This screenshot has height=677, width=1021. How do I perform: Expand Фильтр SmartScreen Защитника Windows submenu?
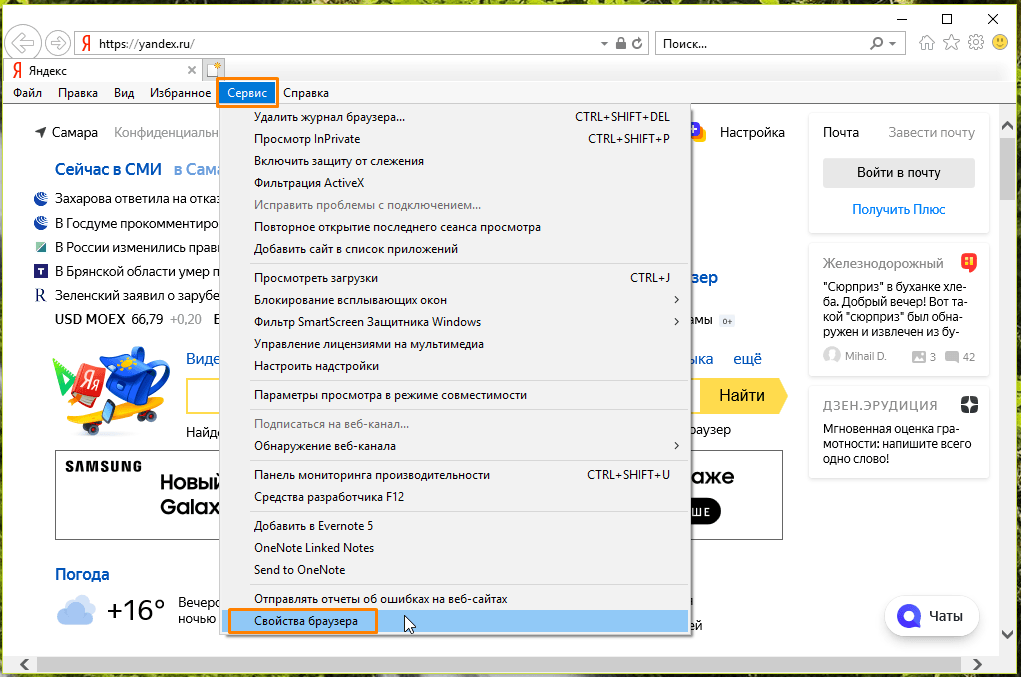click(x=455, y=322)
